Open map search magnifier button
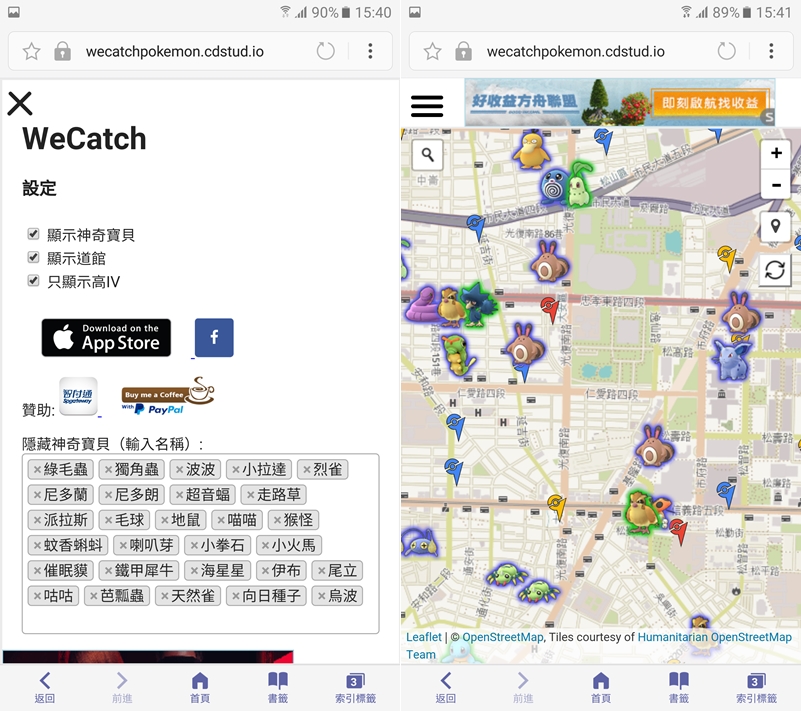Image resolution: width=801 pixels, height=711 pixels. click(428, 154)
